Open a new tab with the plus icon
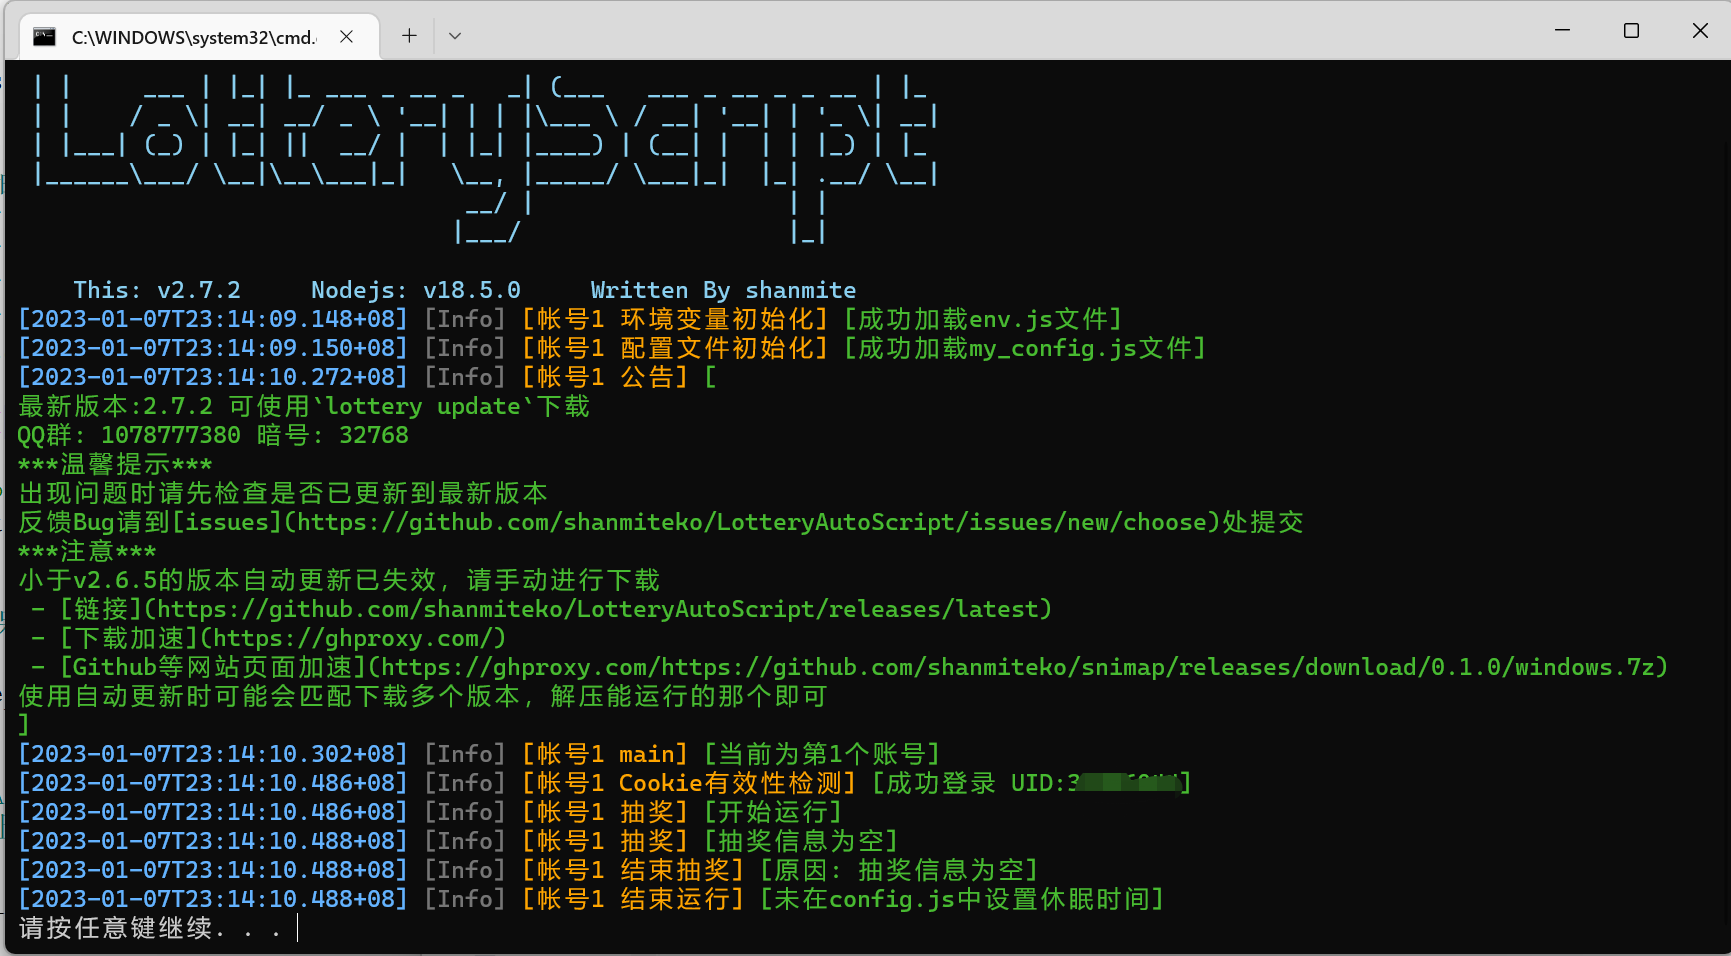 pyautogui.click(x=409, y=36)
